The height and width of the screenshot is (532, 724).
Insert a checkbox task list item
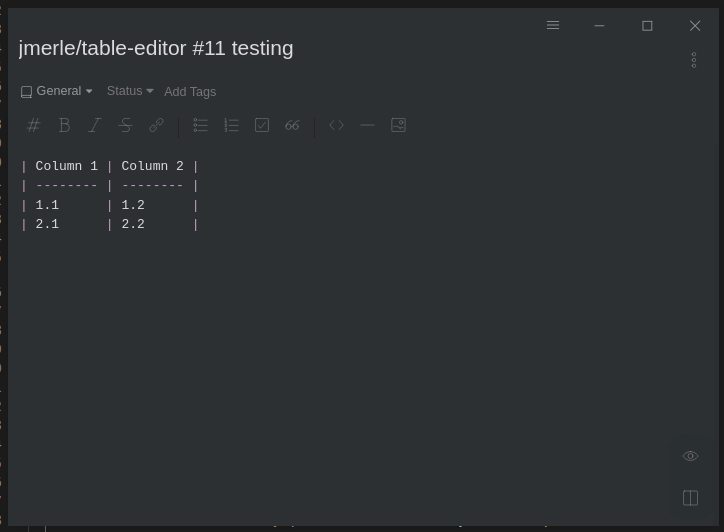tap(262, 125)
